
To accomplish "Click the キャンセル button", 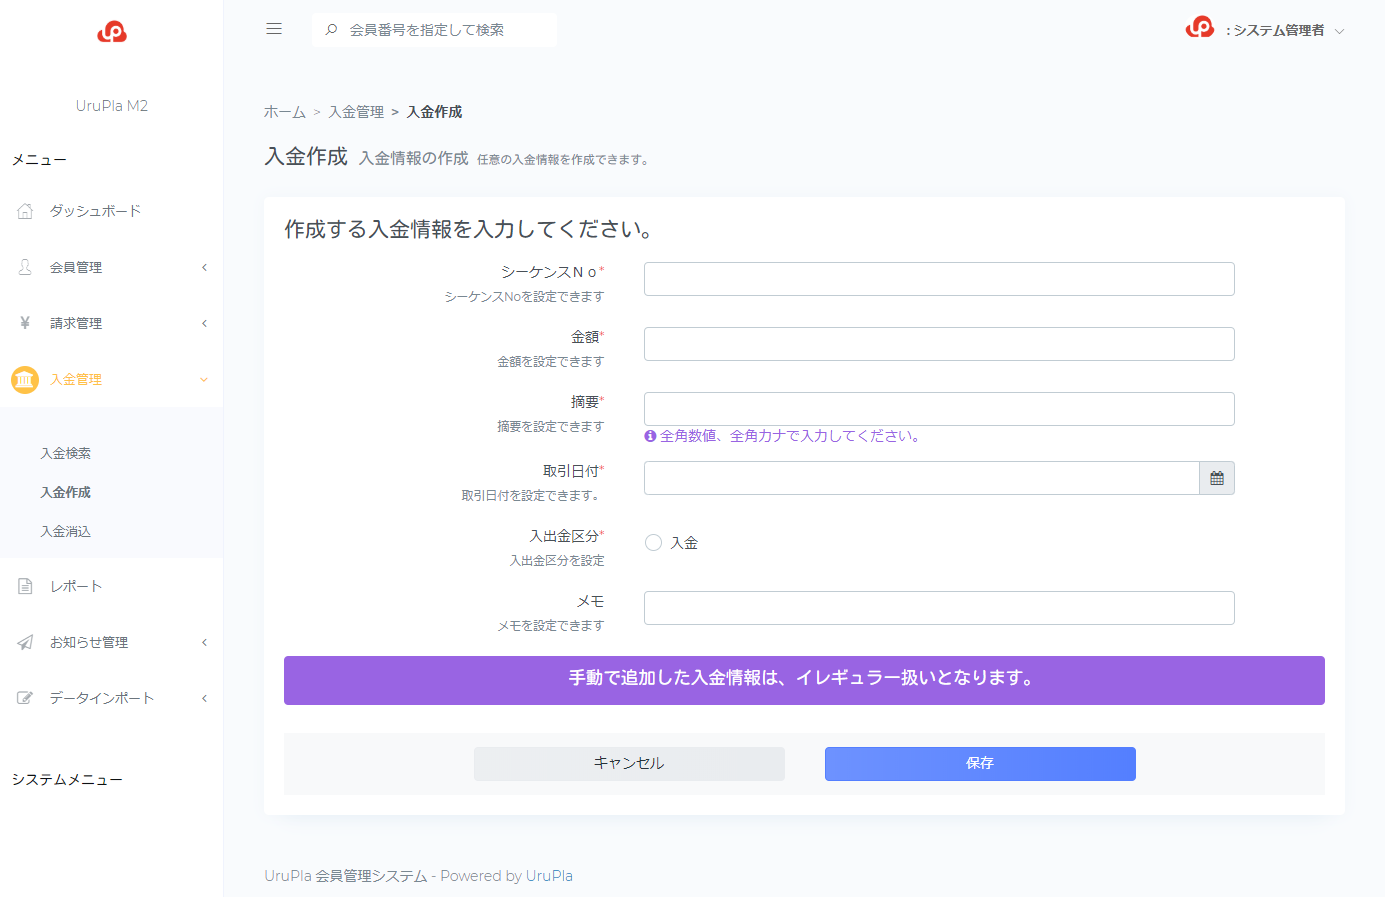I will click(x=629, y=763).
